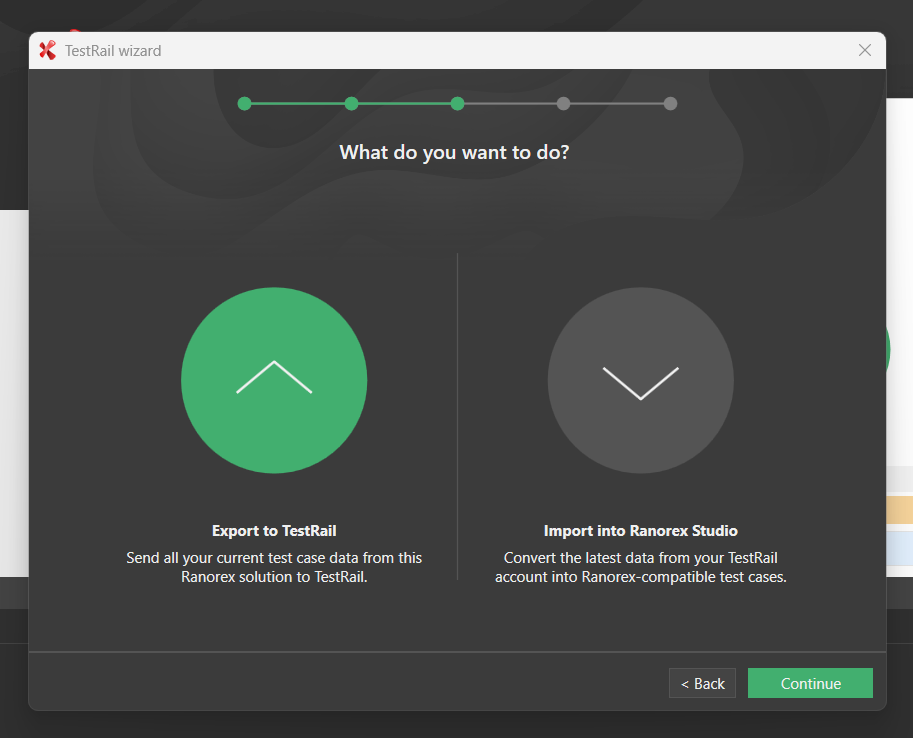Click the fourth gray progress step dot
Image resolution: width=913 pixels, height=738 pixels.
[564, 103]
